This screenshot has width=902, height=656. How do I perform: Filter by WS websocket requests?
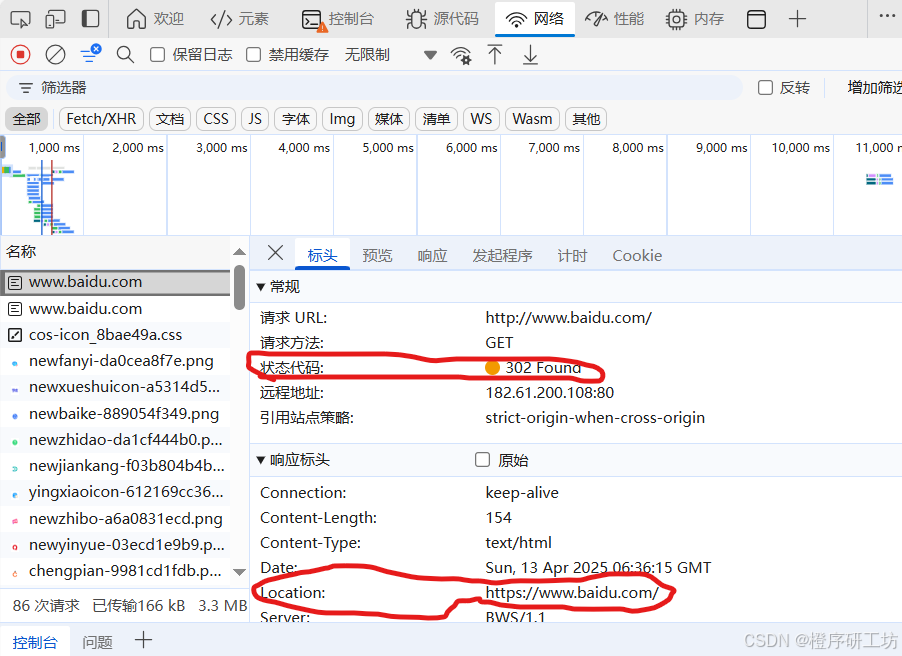tap(481, 119)
